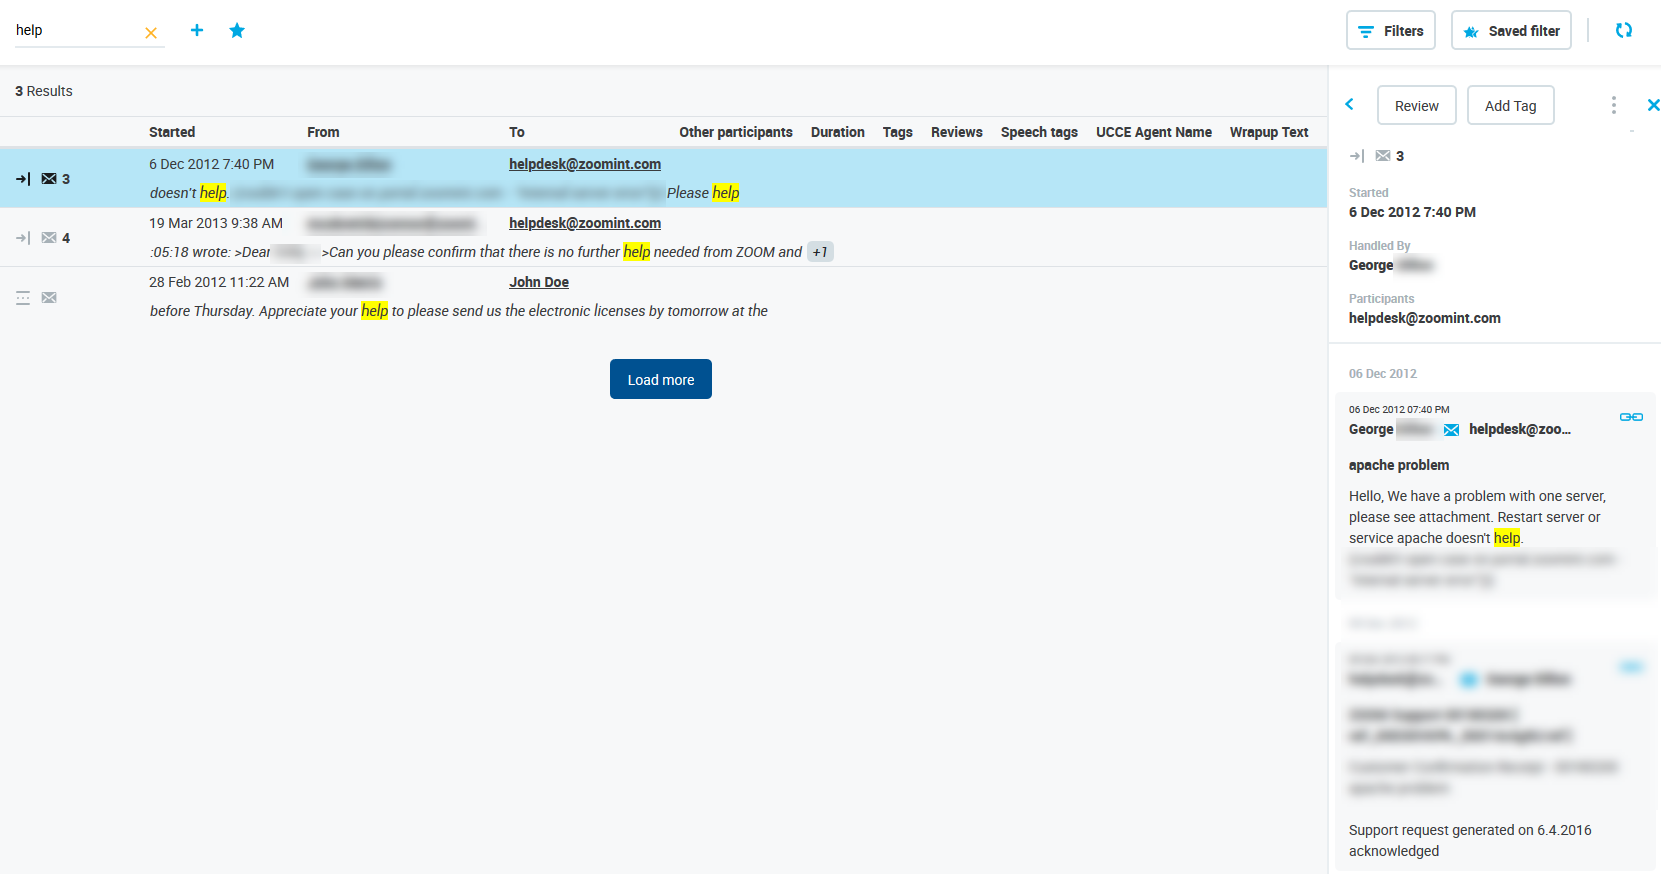Click helpdesk@zoomint.com link in 19 Mar row
This screenshot has width=1661, height=874.
(584, 223)
